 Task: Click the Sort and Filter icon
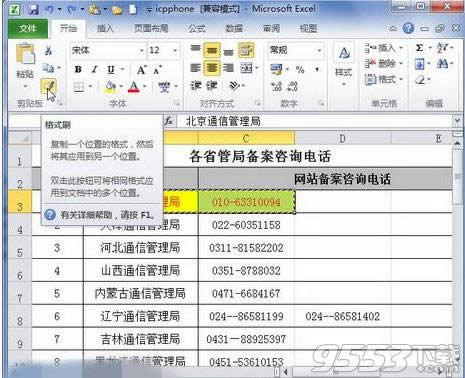coord(443,48)
